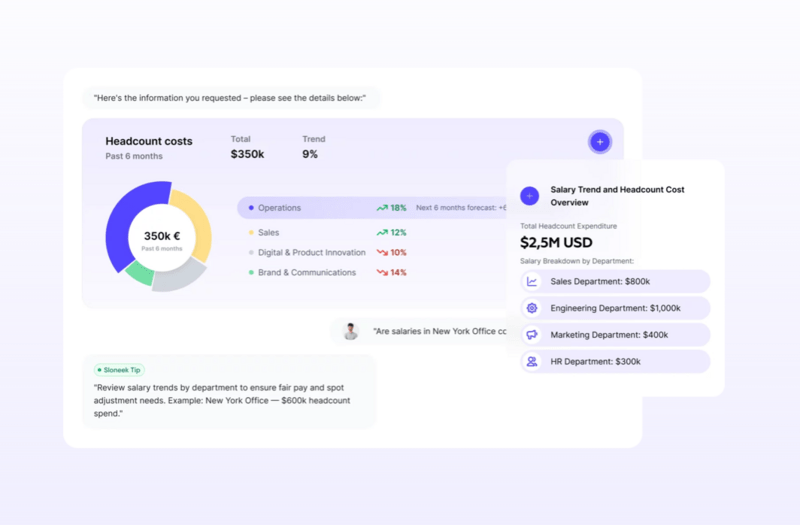
Task: Open the Marketing Department: $400k row
Action: pos(615,335)
